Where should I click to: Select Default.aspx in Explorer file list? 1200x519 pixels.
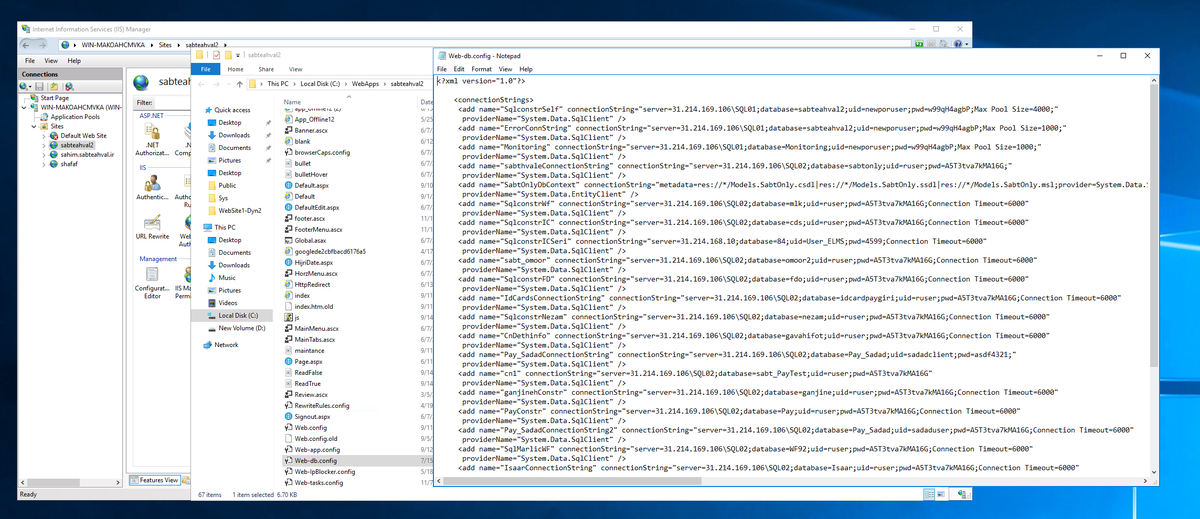(x=311, y=185)
